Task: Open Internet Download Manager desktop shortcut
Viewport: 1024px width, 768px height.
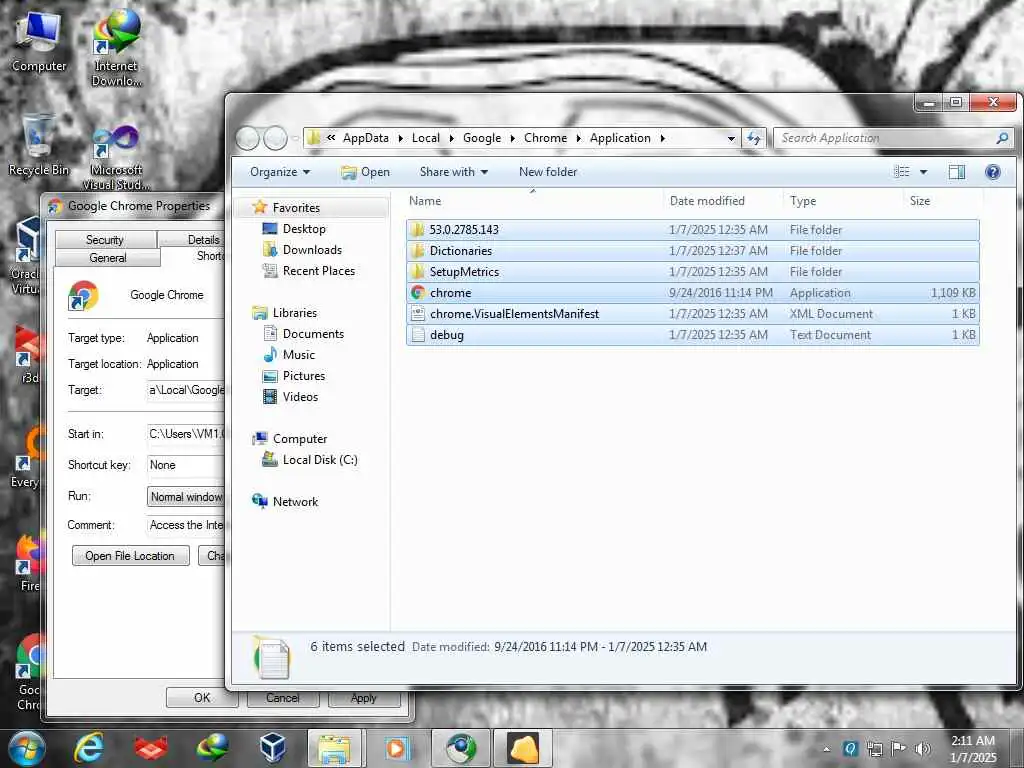Action: coord(116,47)
